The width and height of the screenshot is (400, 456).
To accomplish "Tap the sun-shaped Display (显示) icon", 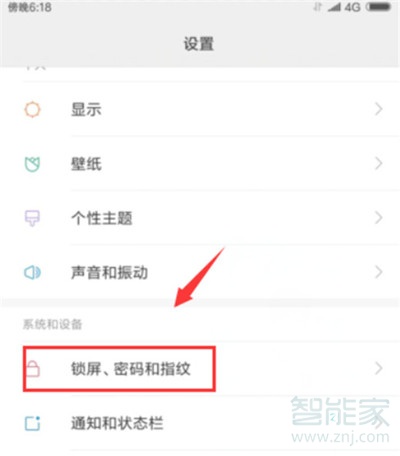I will [32, 109].
